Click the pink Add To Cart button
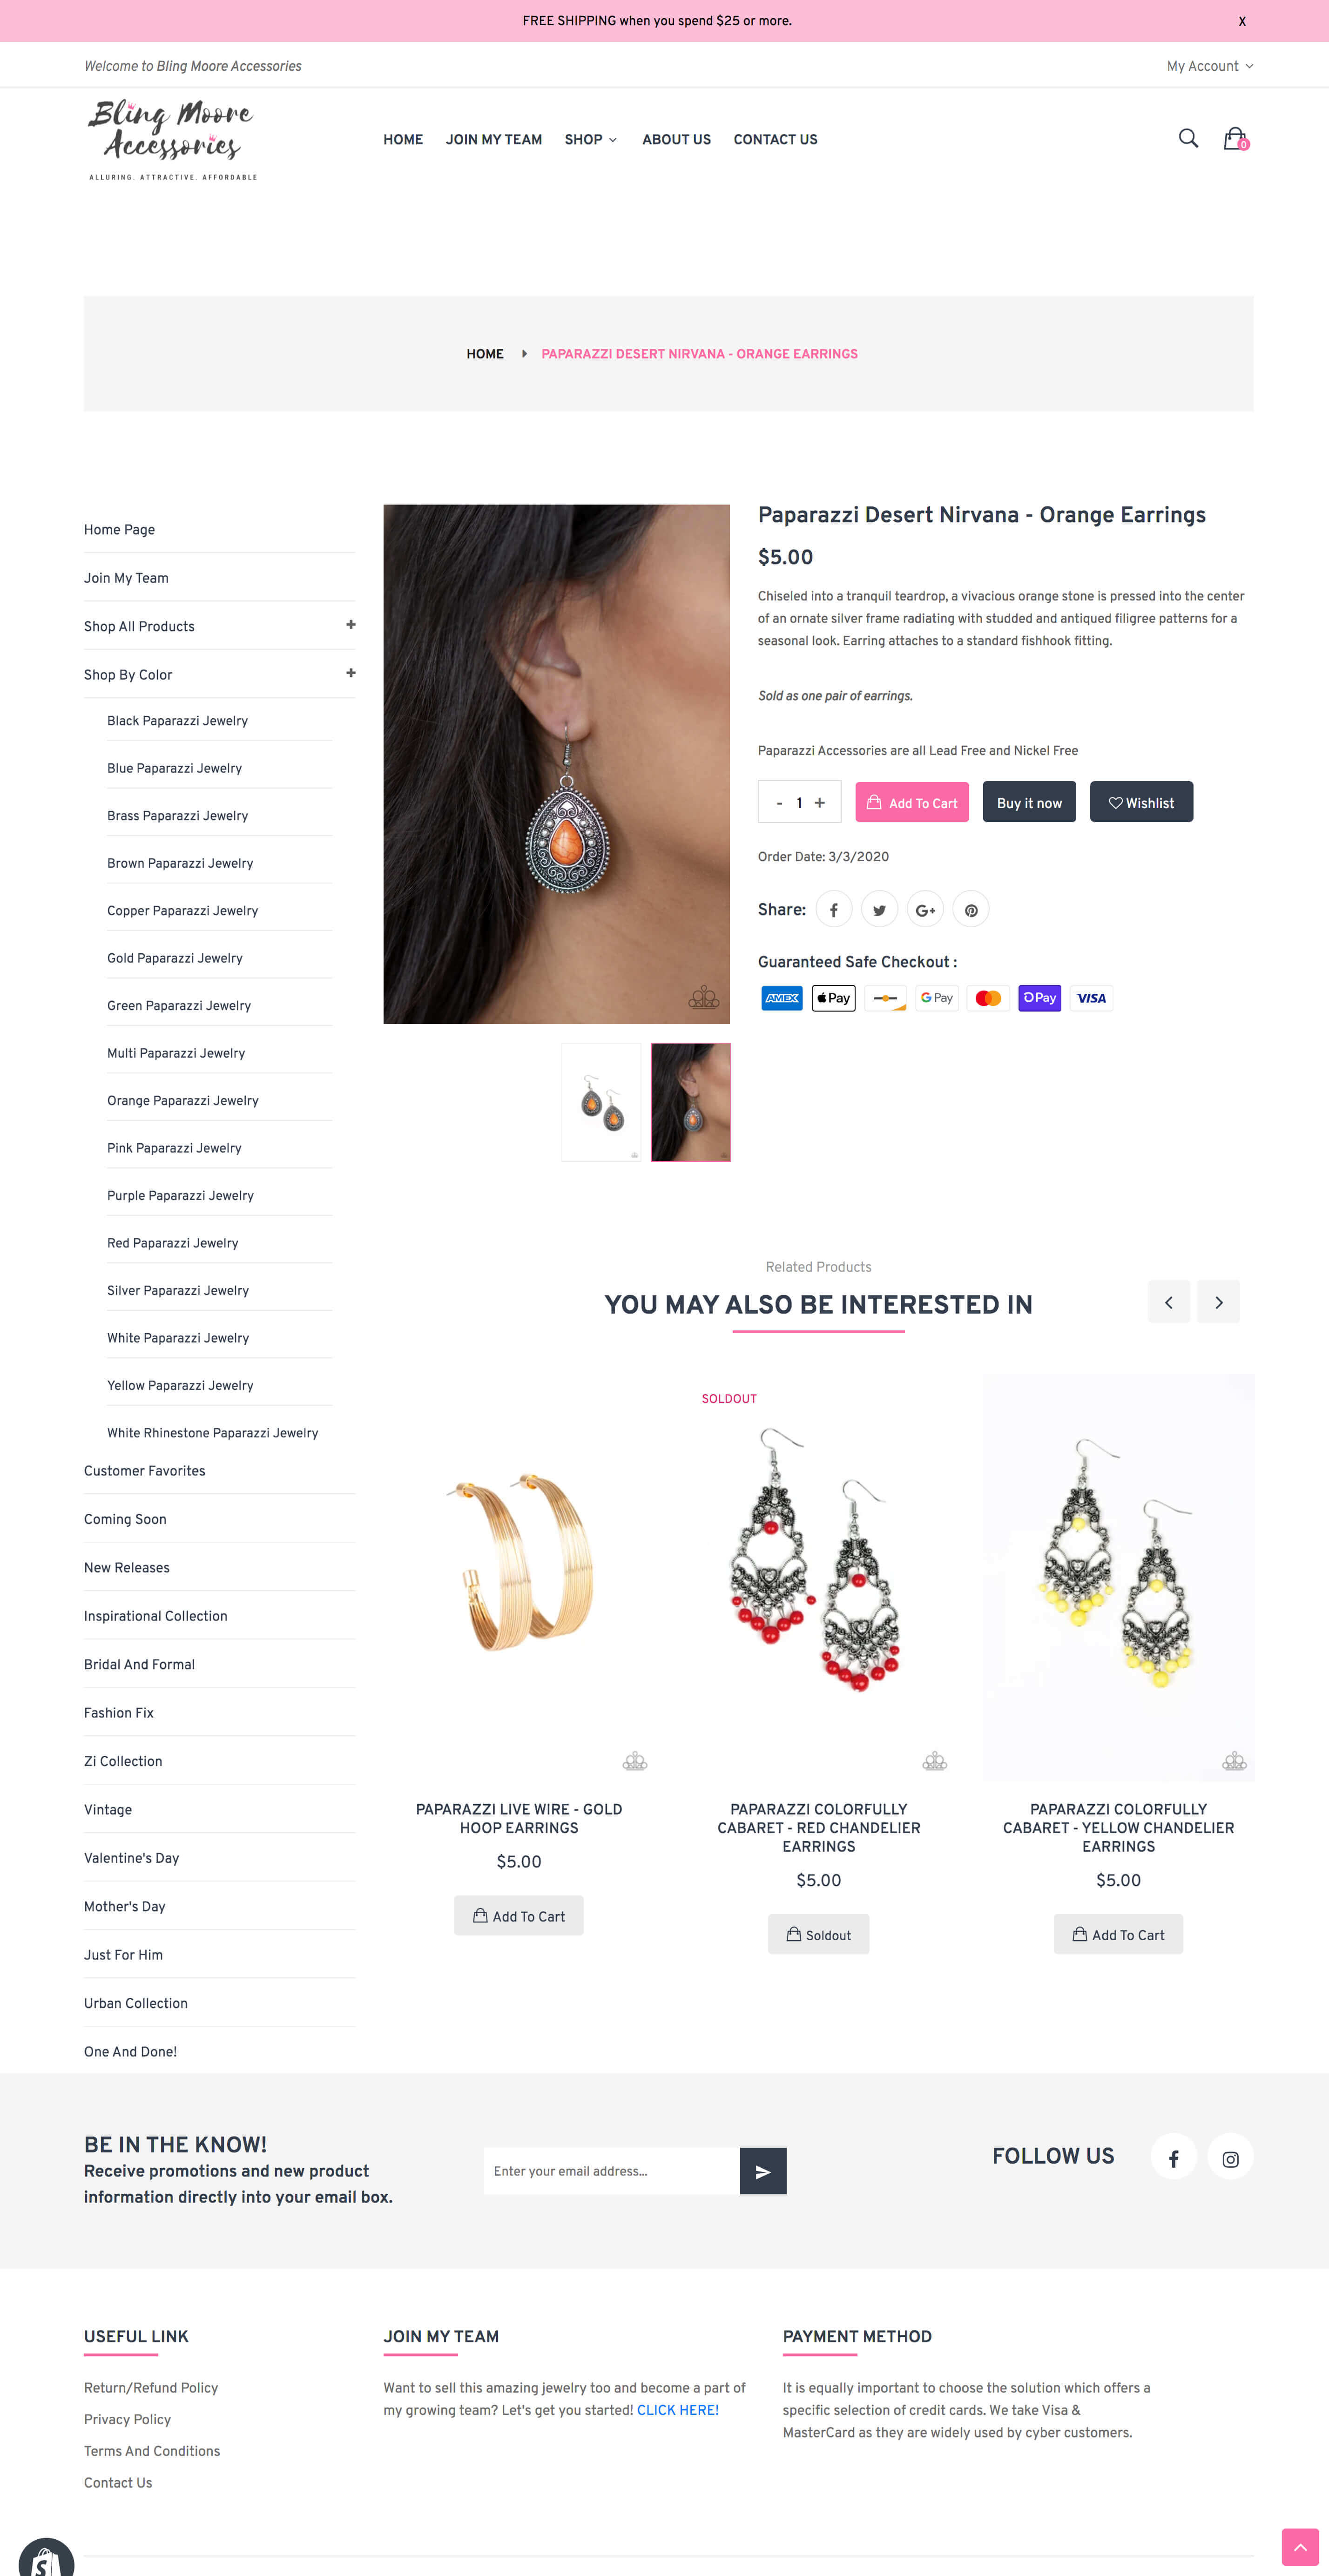Screen dimensions: 1329x2576 [912, 802]
